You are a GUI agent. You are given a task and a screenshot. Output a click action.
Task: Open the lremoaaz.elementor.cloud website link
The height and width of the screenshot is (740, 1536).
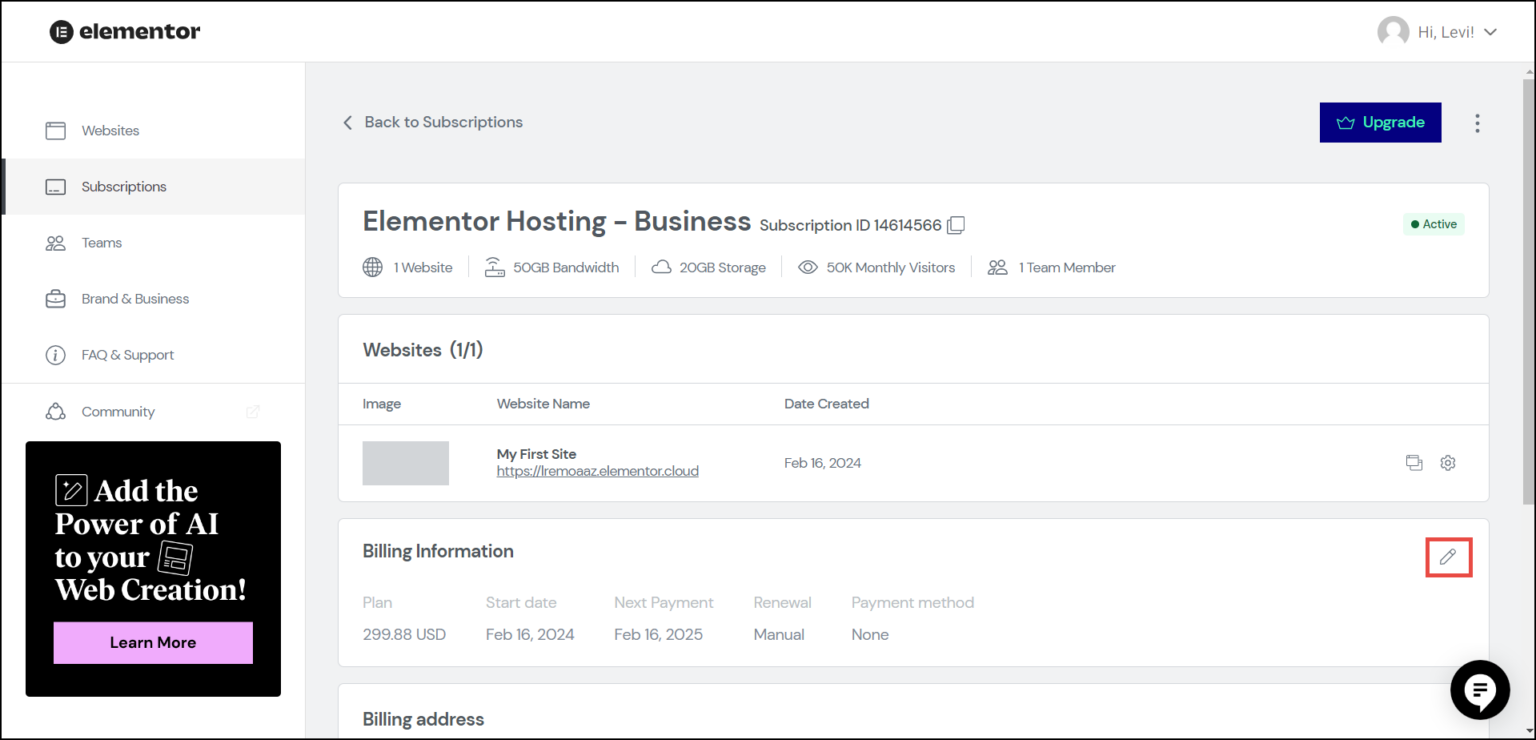597,470
